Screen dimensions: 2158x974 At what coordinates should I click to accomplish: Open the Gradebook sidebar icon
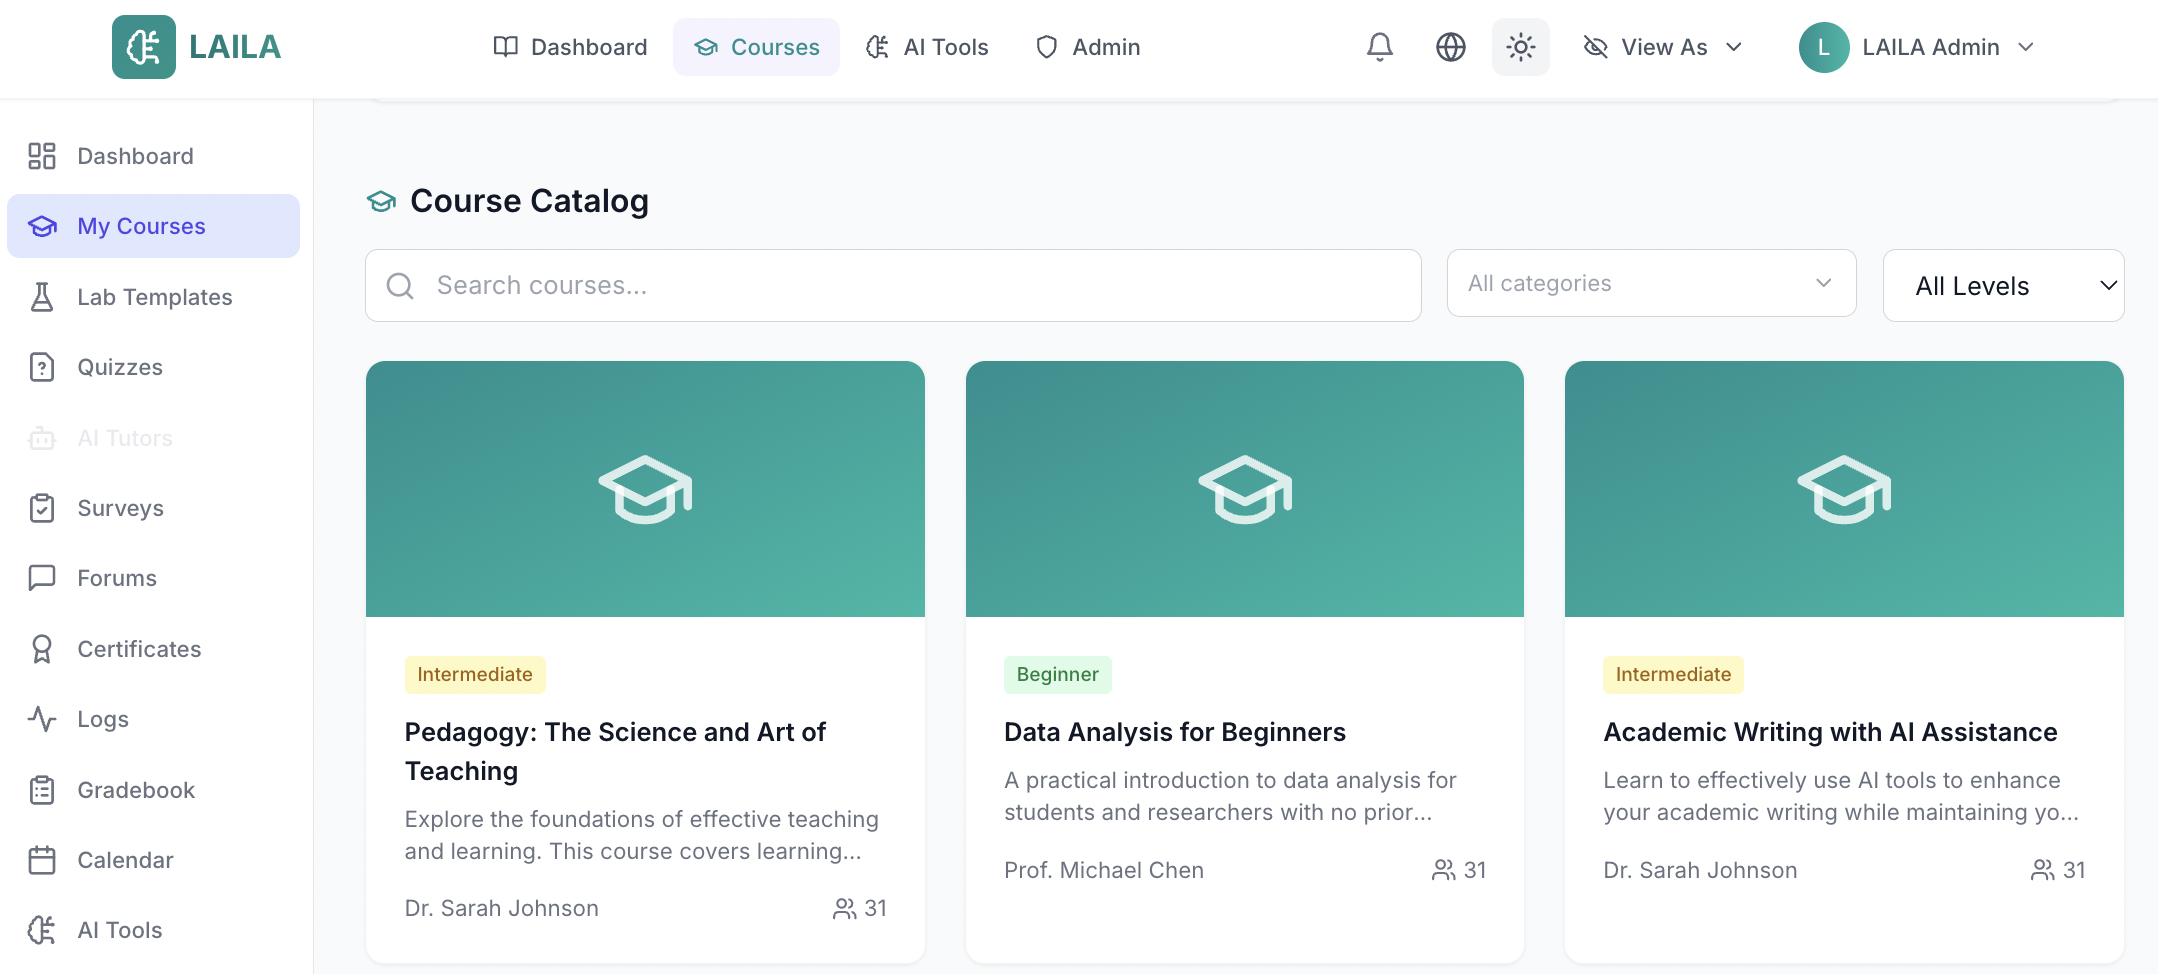pos(41,789)
